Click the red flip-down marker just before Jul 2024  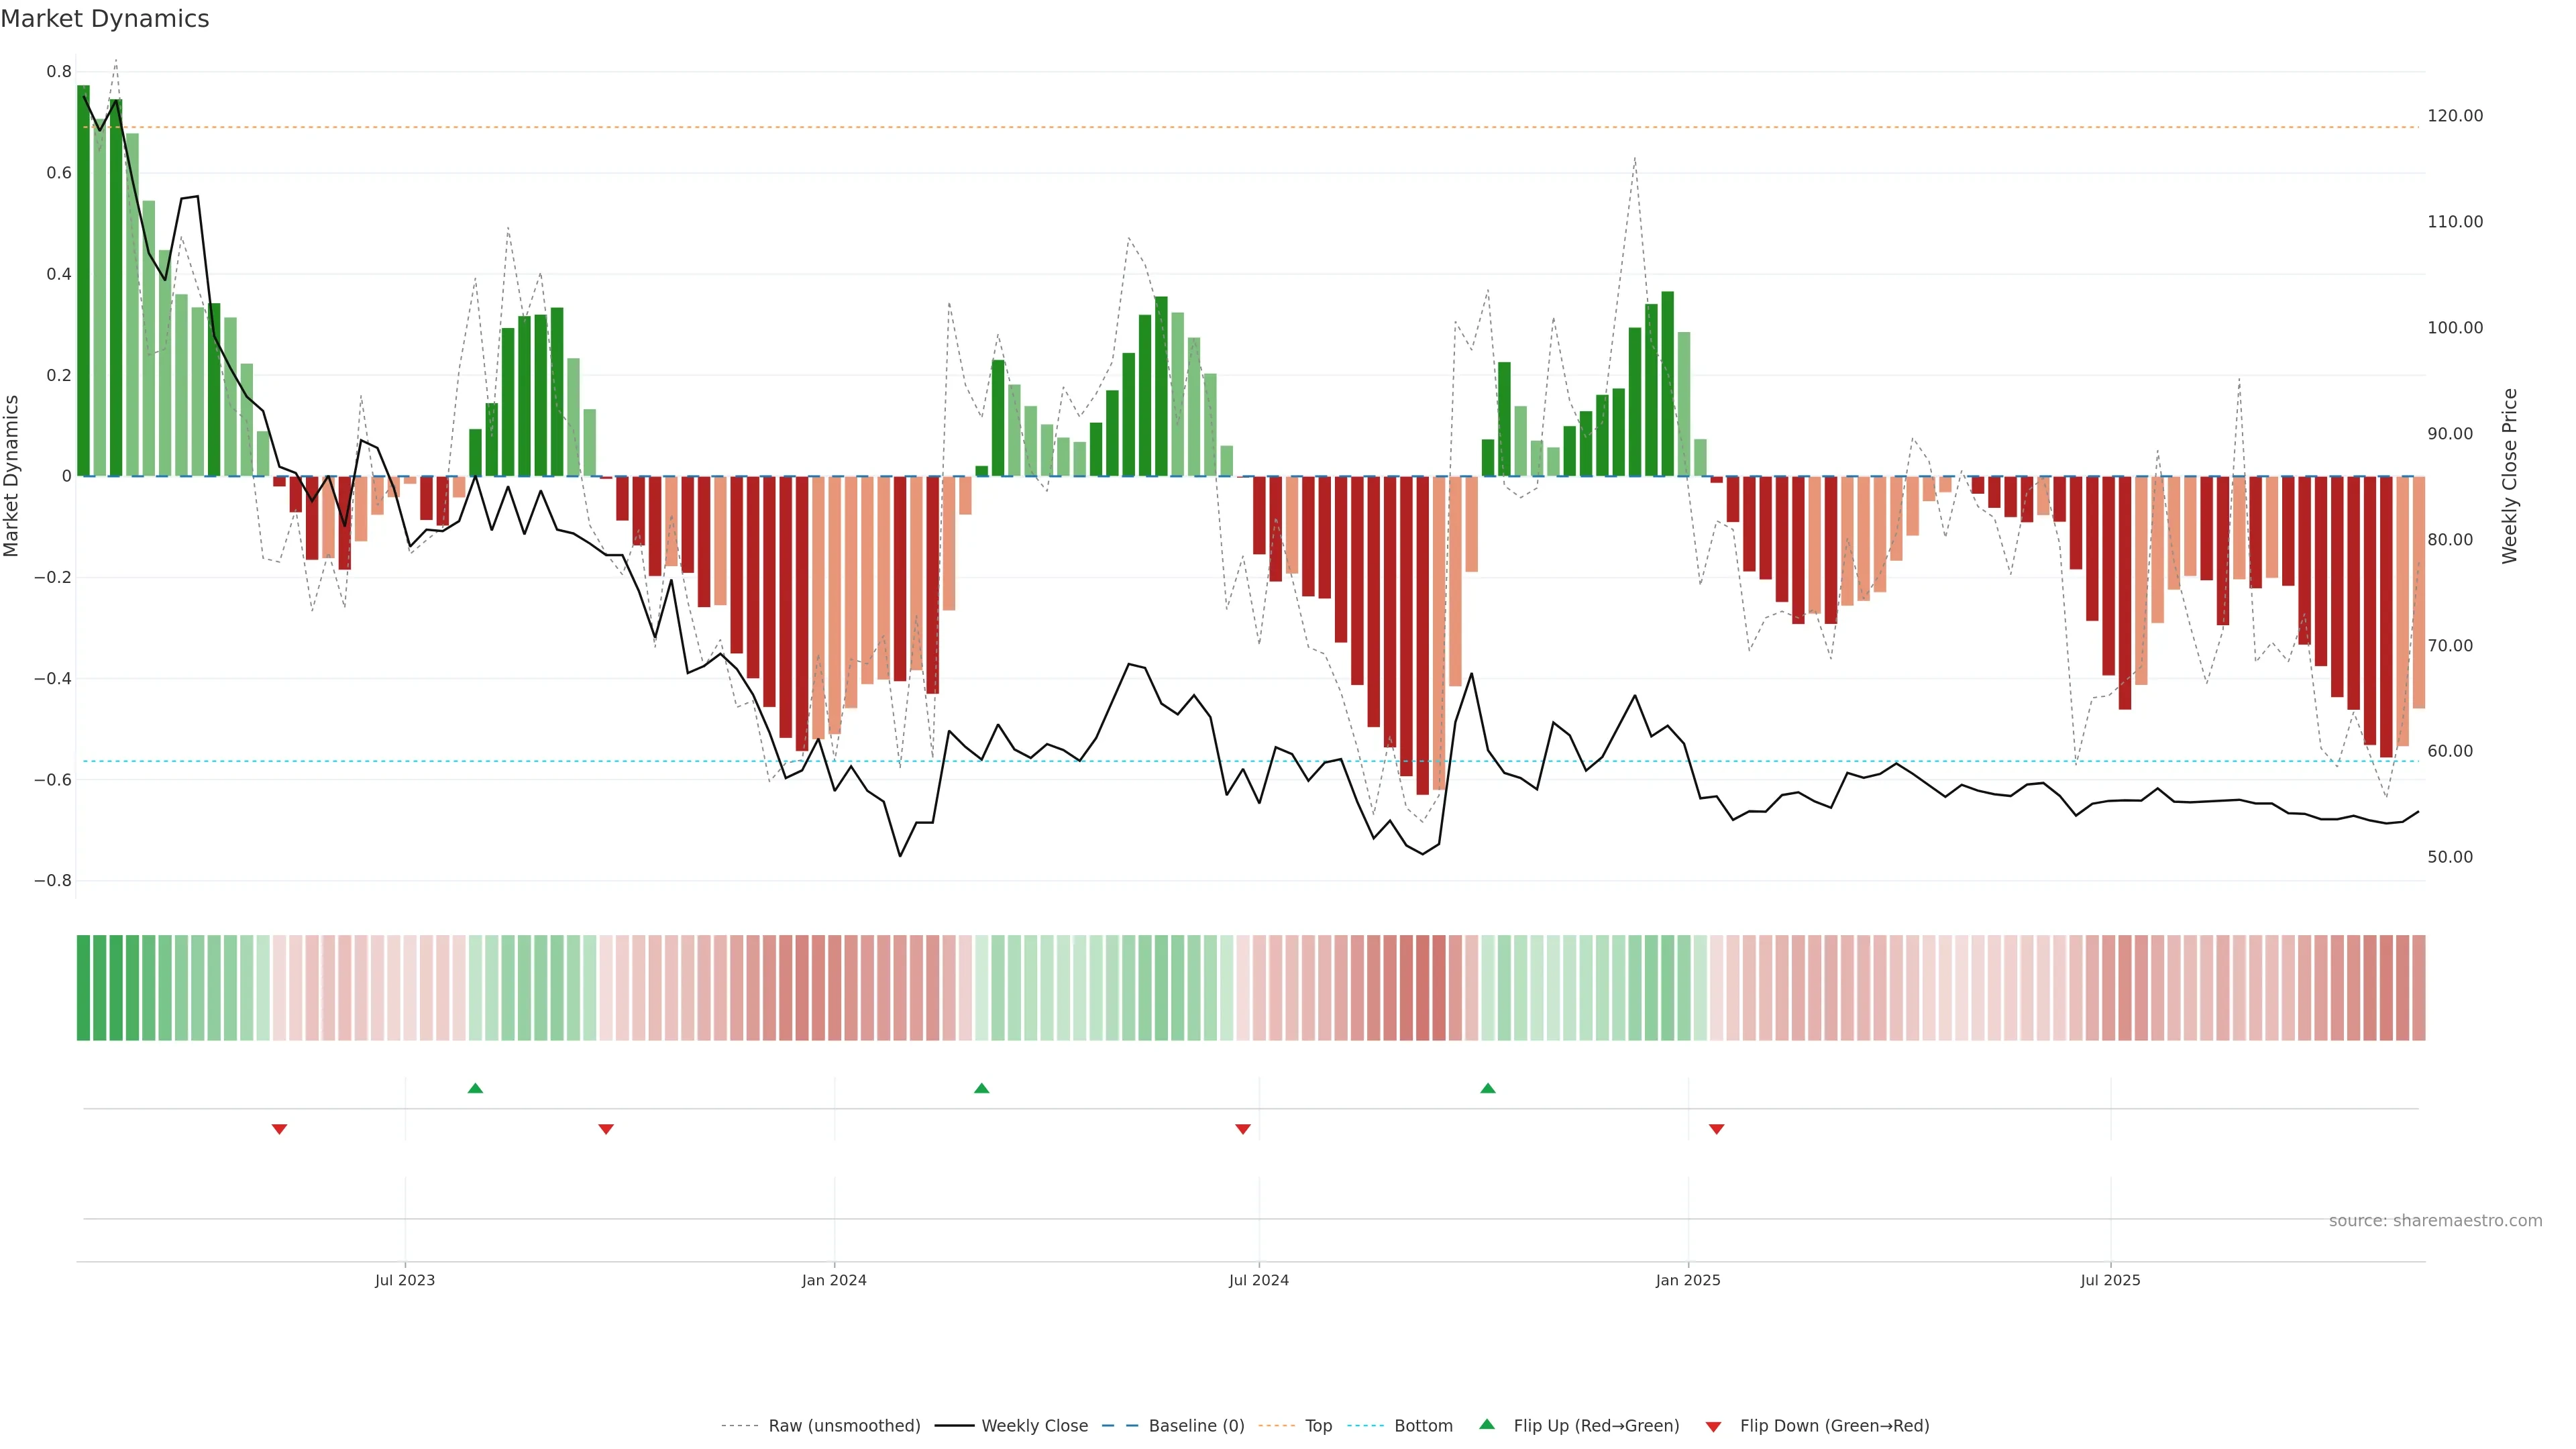point(1243,1129)
